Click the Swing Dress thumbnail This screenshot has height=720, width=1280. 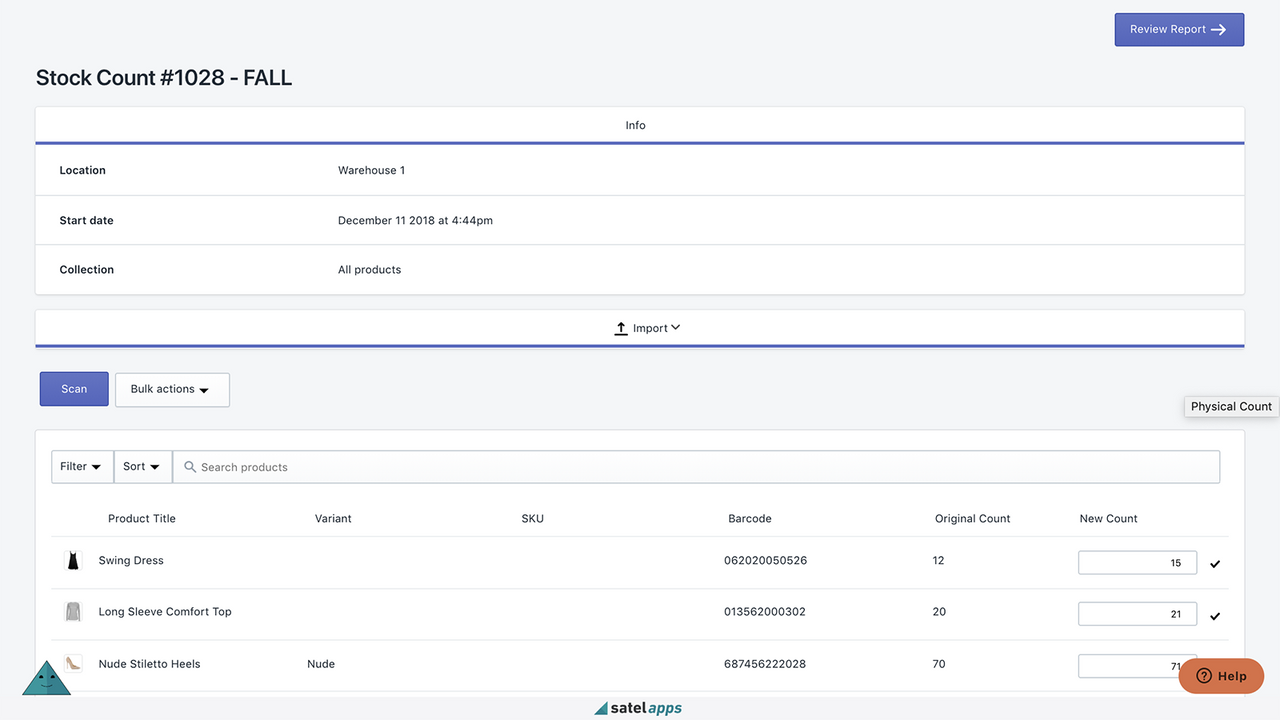click(73, 561)
